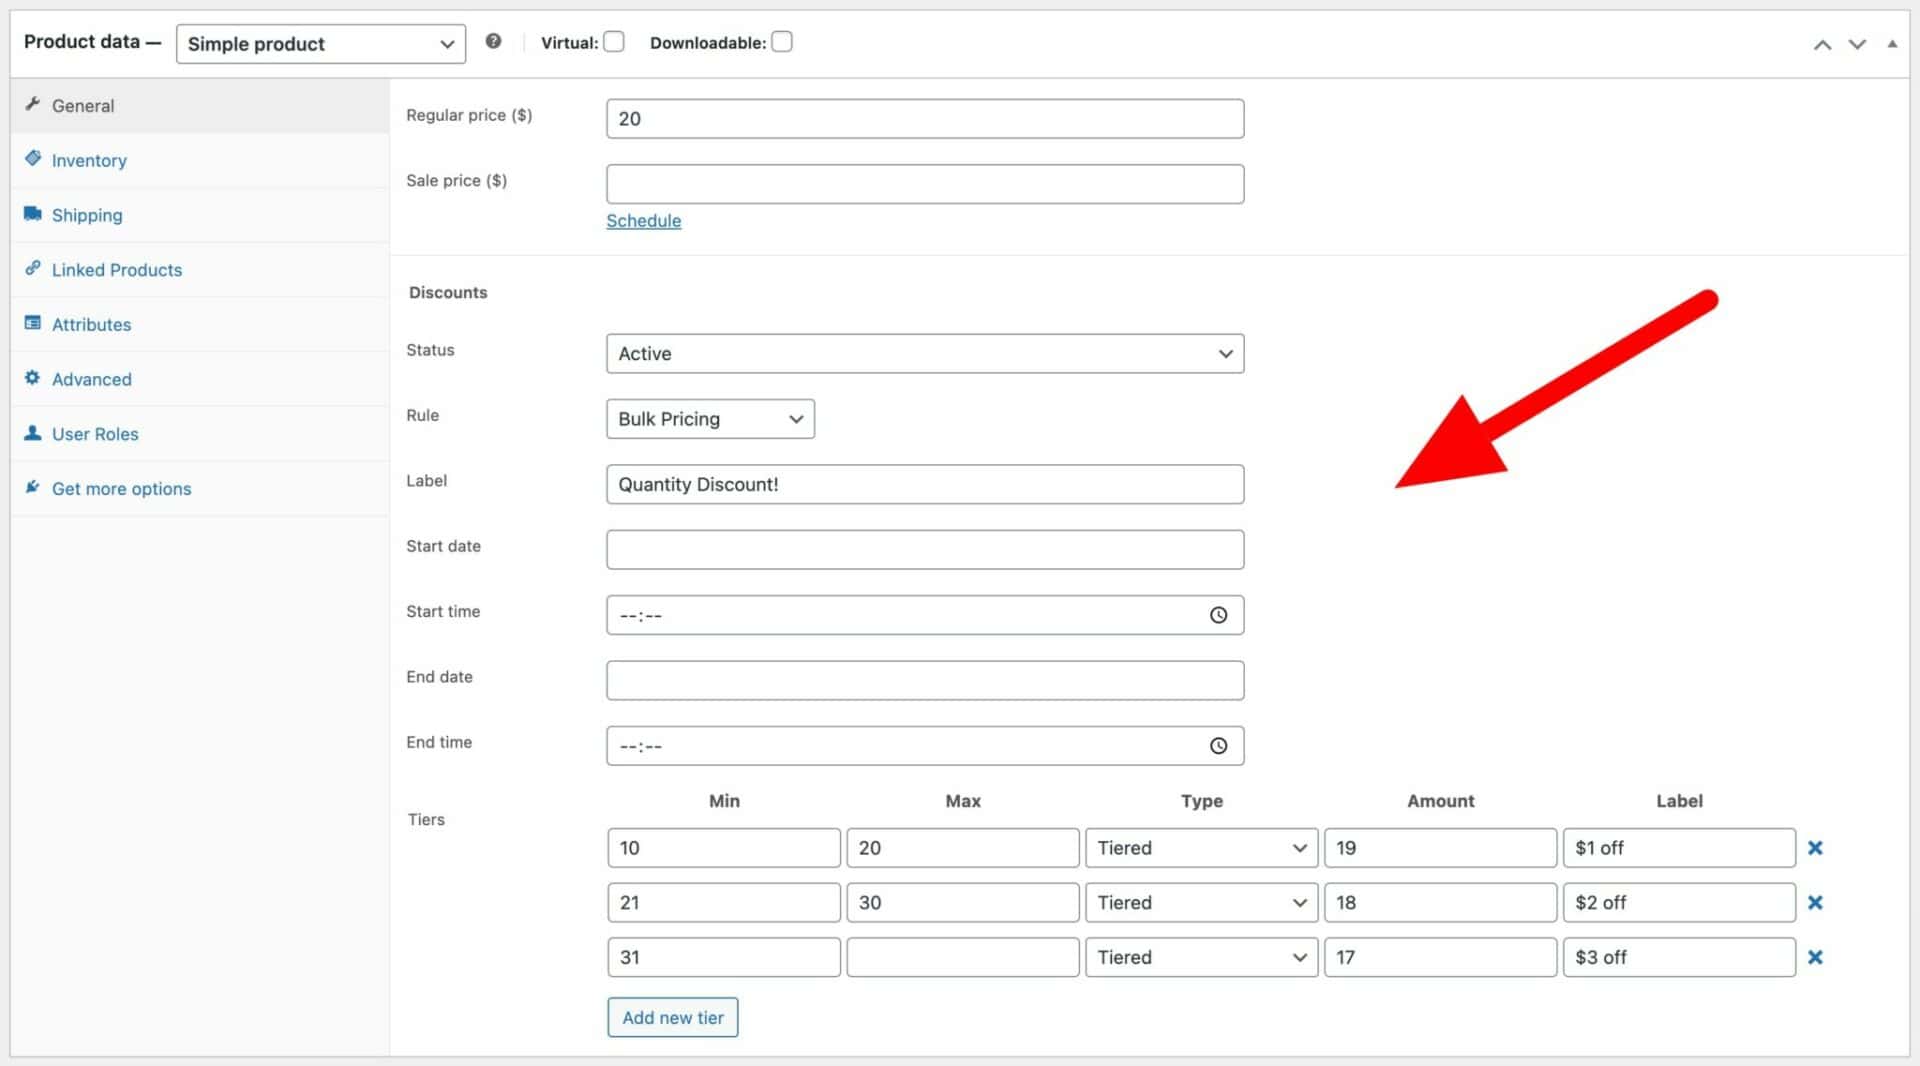Click the User Roles person icon
The height and width of the screenshot is (1066, 1920).
pos(33,432)
